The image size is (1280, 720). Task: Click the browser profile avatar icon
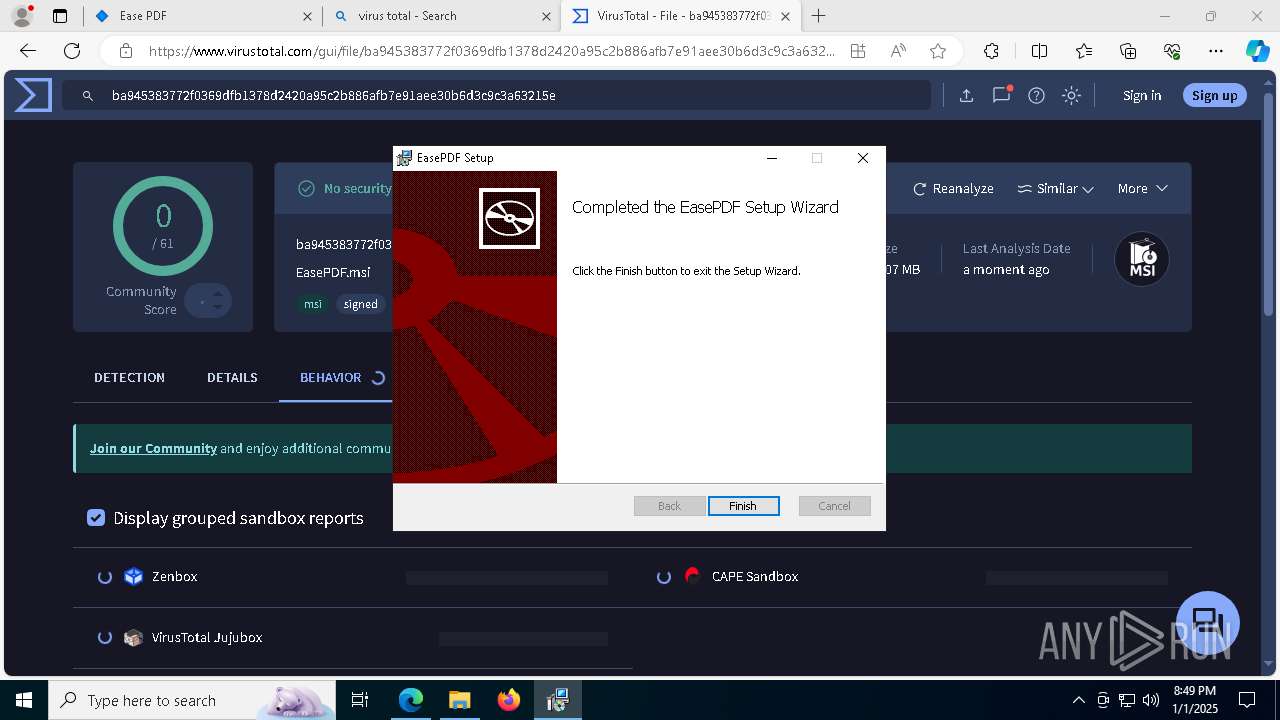click(x=22, y=16)
